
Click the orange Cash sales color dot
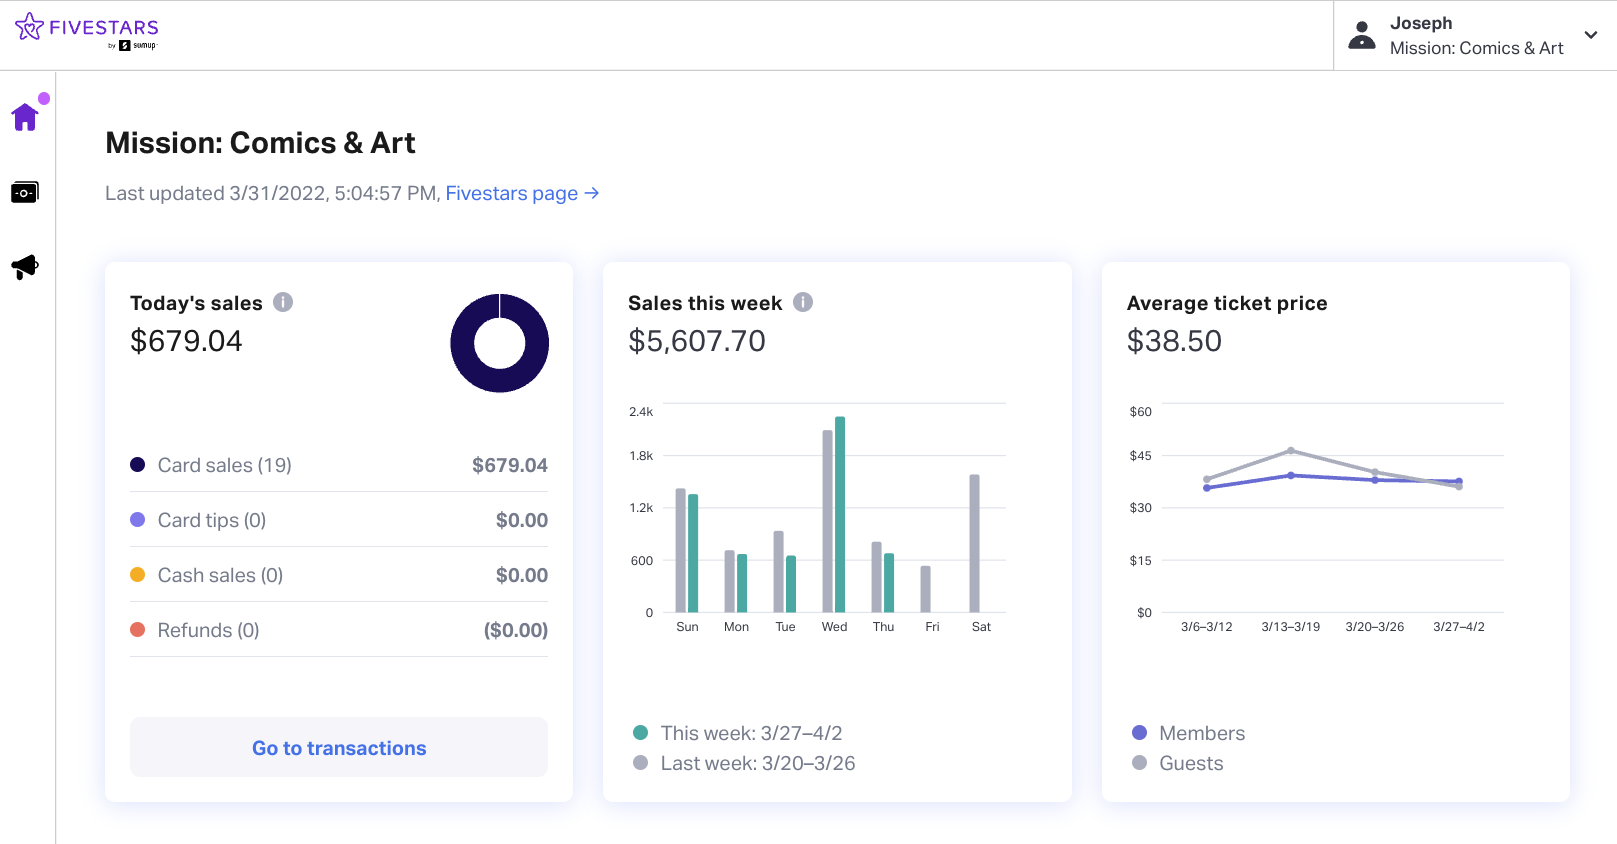click(138, 574)
